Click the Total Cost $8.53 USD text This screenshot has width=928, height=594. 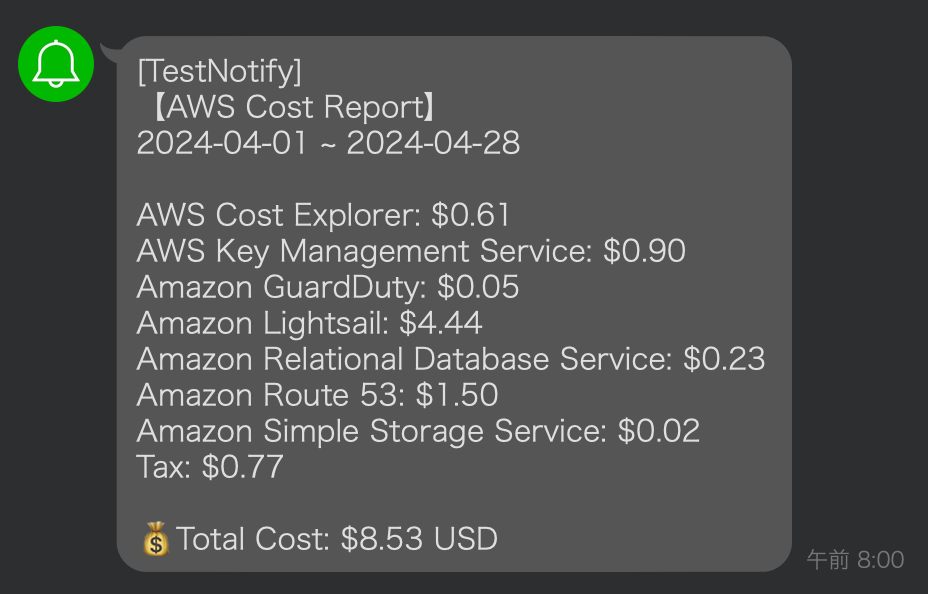pos(337,539)
